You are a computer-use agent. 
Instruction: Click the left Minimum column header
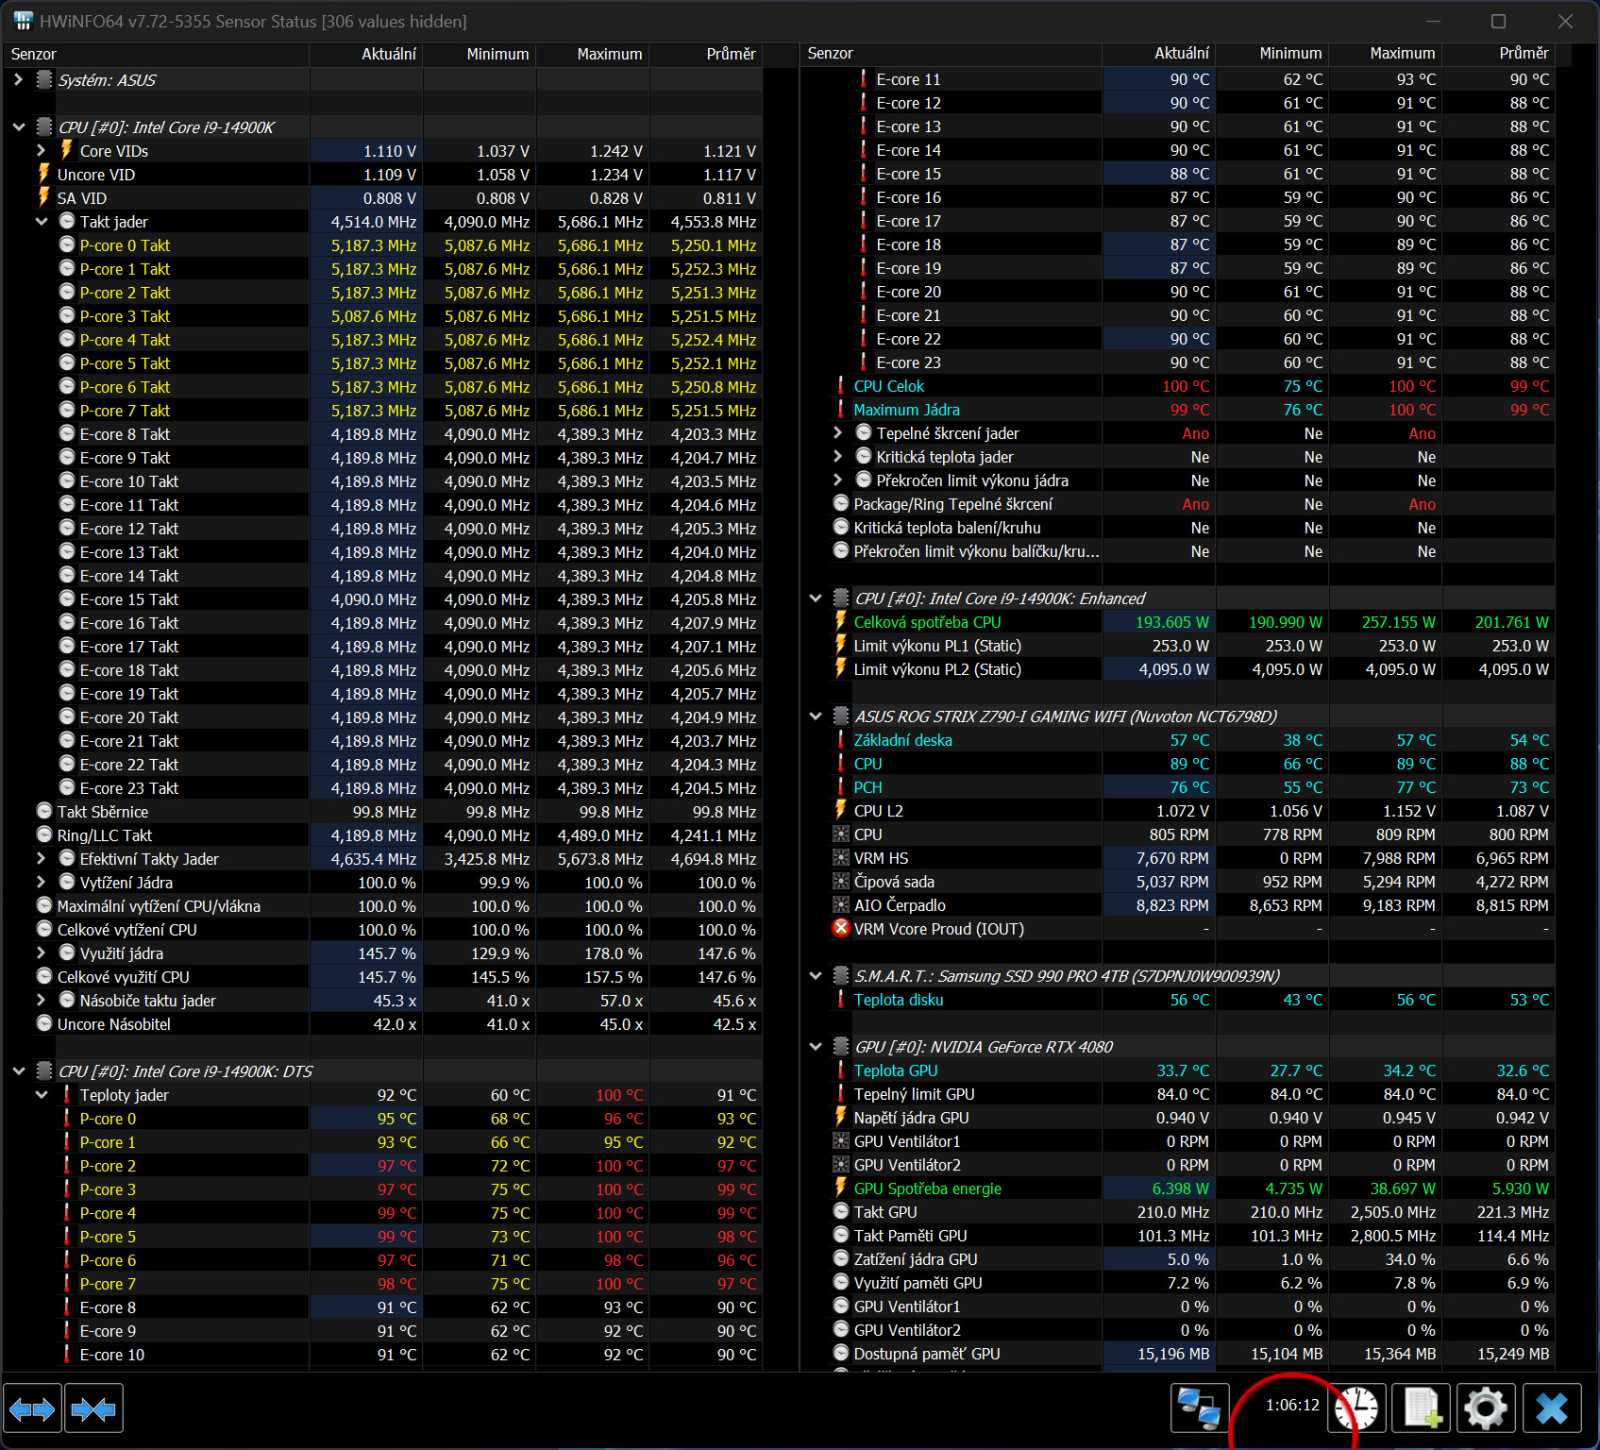point(479,54)
